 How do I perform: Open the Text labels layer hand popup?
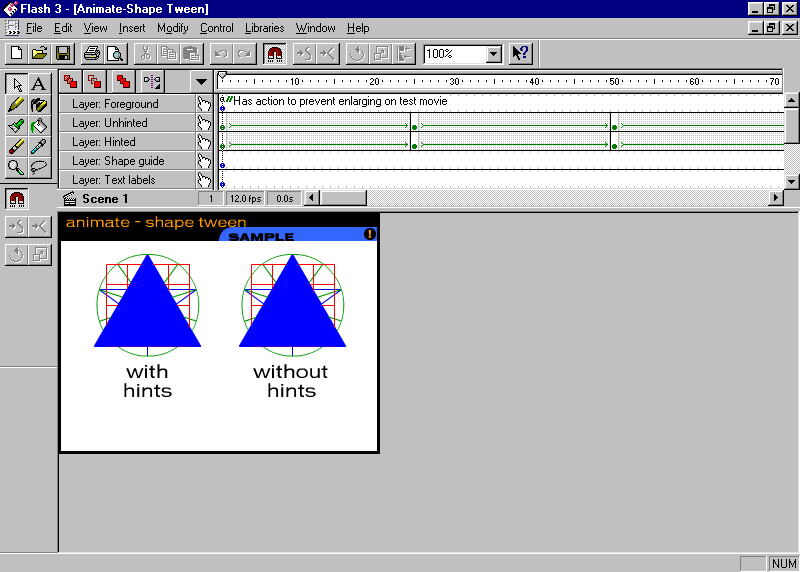204,180
